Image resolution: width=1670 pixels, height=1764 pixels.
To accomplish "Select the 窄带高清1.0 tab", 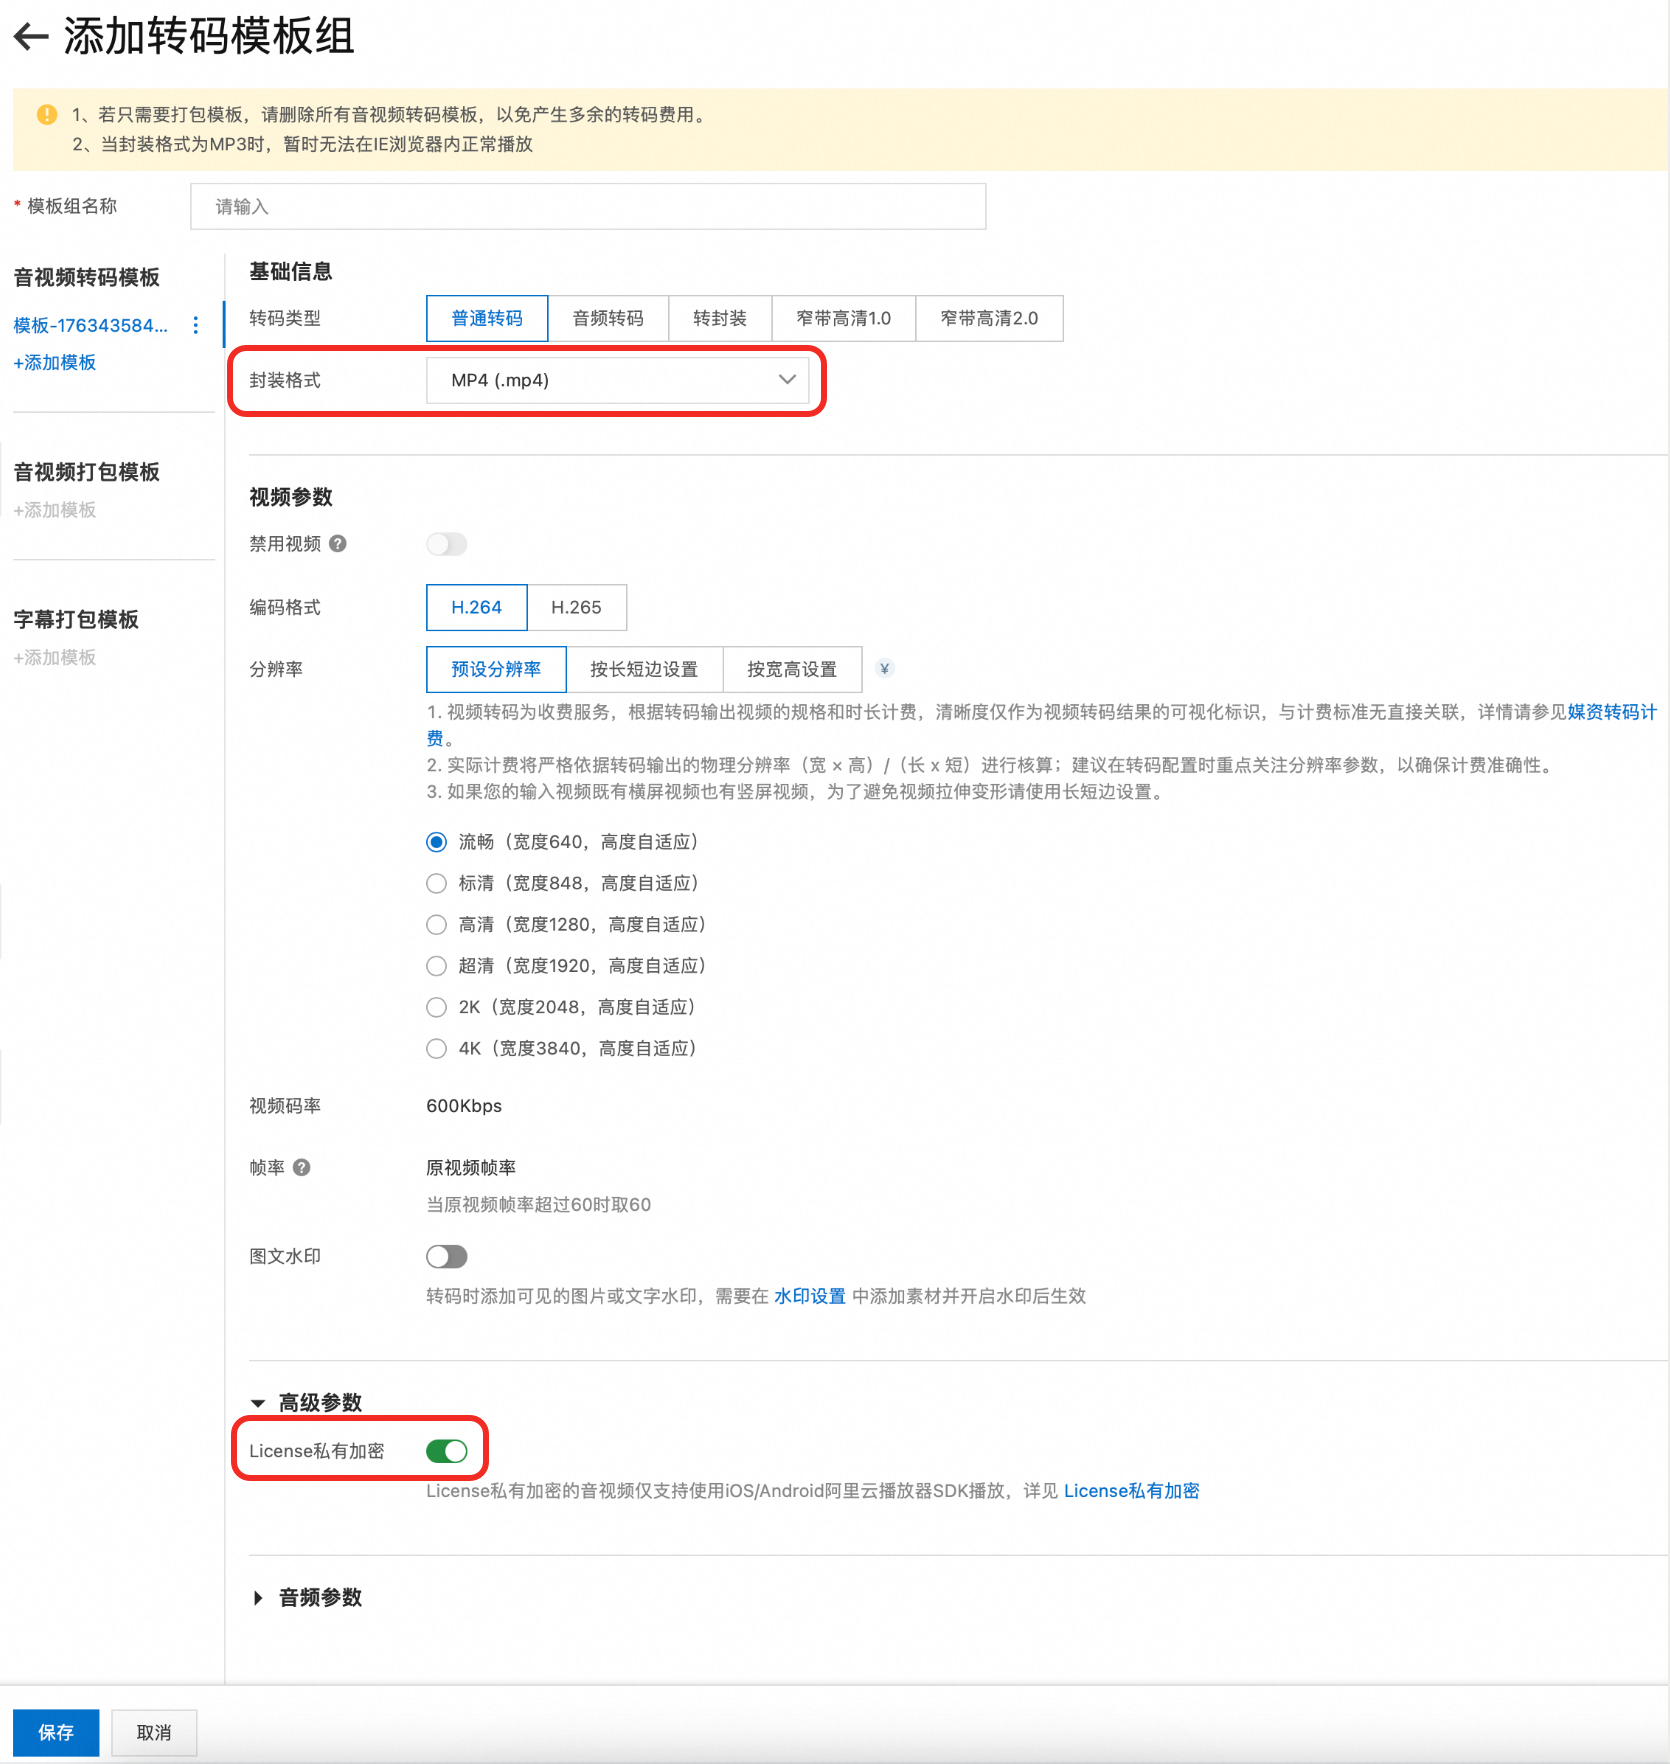I will (x=843, y=318).
